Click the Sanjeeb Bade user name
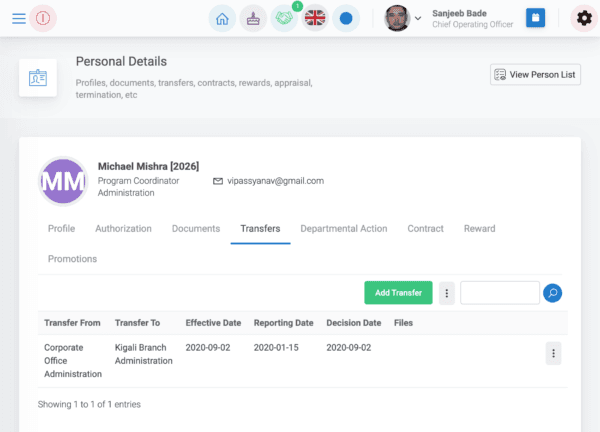This screenshot has height=432, width=600. tap(459, 13)
